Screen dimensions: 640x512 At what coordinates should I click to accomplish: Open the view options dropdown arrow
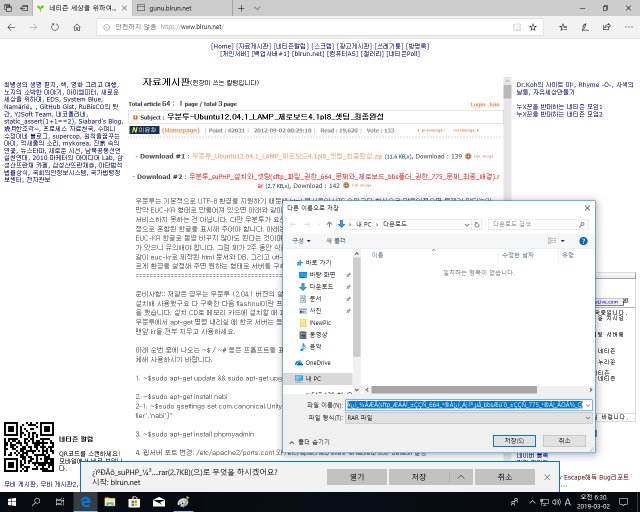563,241
